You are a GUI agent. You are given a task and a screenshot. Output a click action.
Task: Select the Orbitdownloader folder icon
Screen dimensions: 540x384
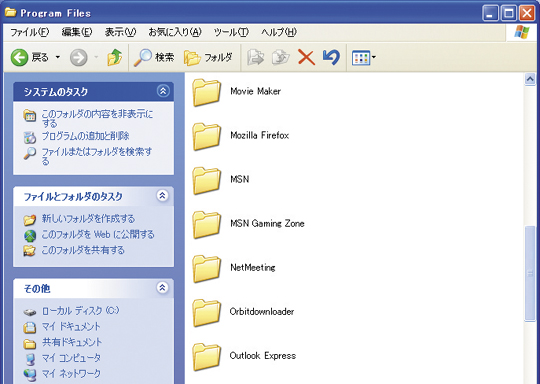(206, 312)
